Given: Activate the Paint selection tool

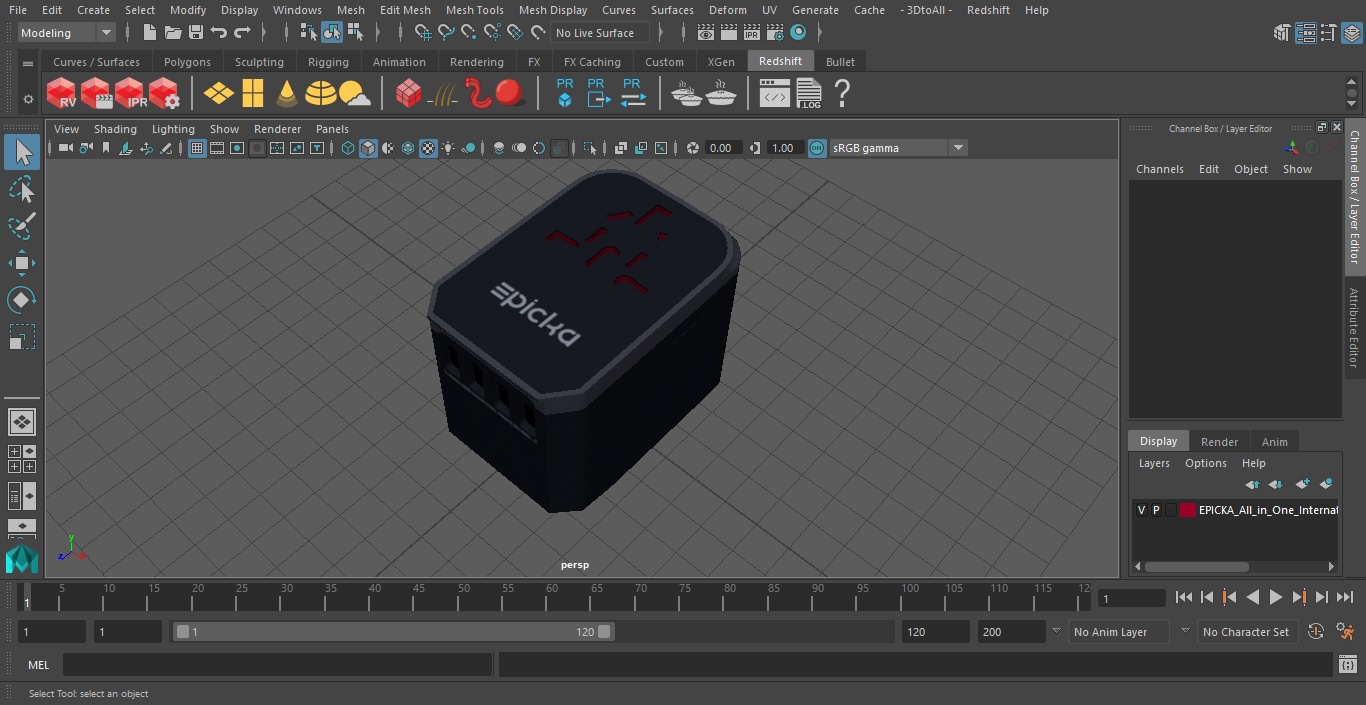Looking at the screenshot, I should tap(22, 226).
